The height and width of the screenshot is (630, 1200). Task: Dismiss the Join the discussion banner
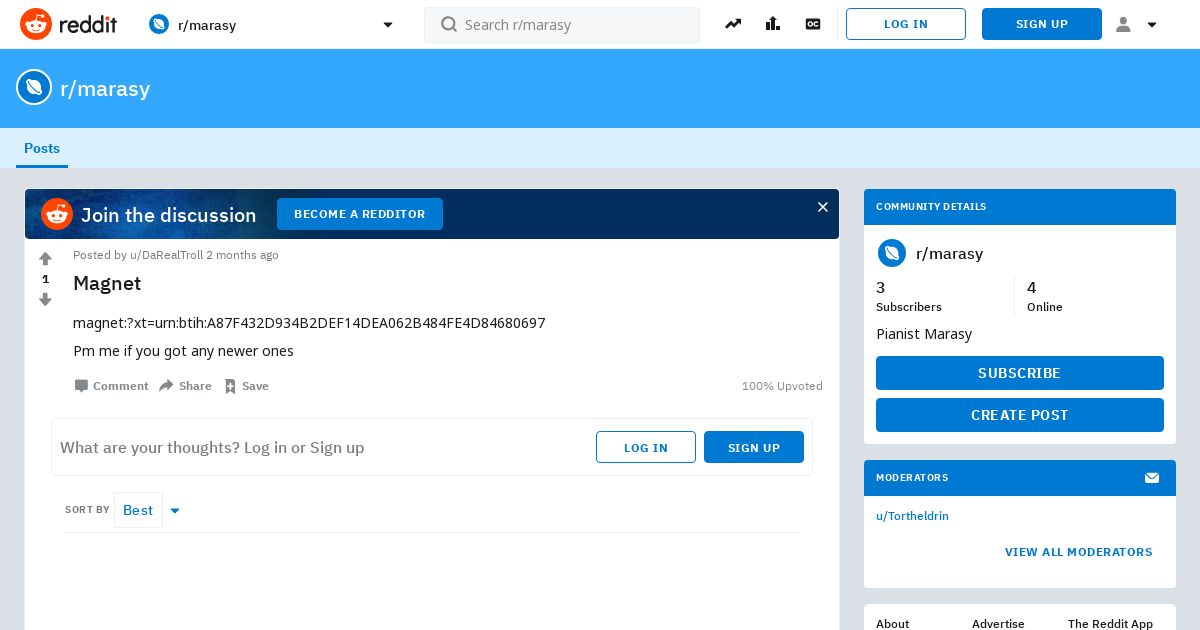pos(823,207)
